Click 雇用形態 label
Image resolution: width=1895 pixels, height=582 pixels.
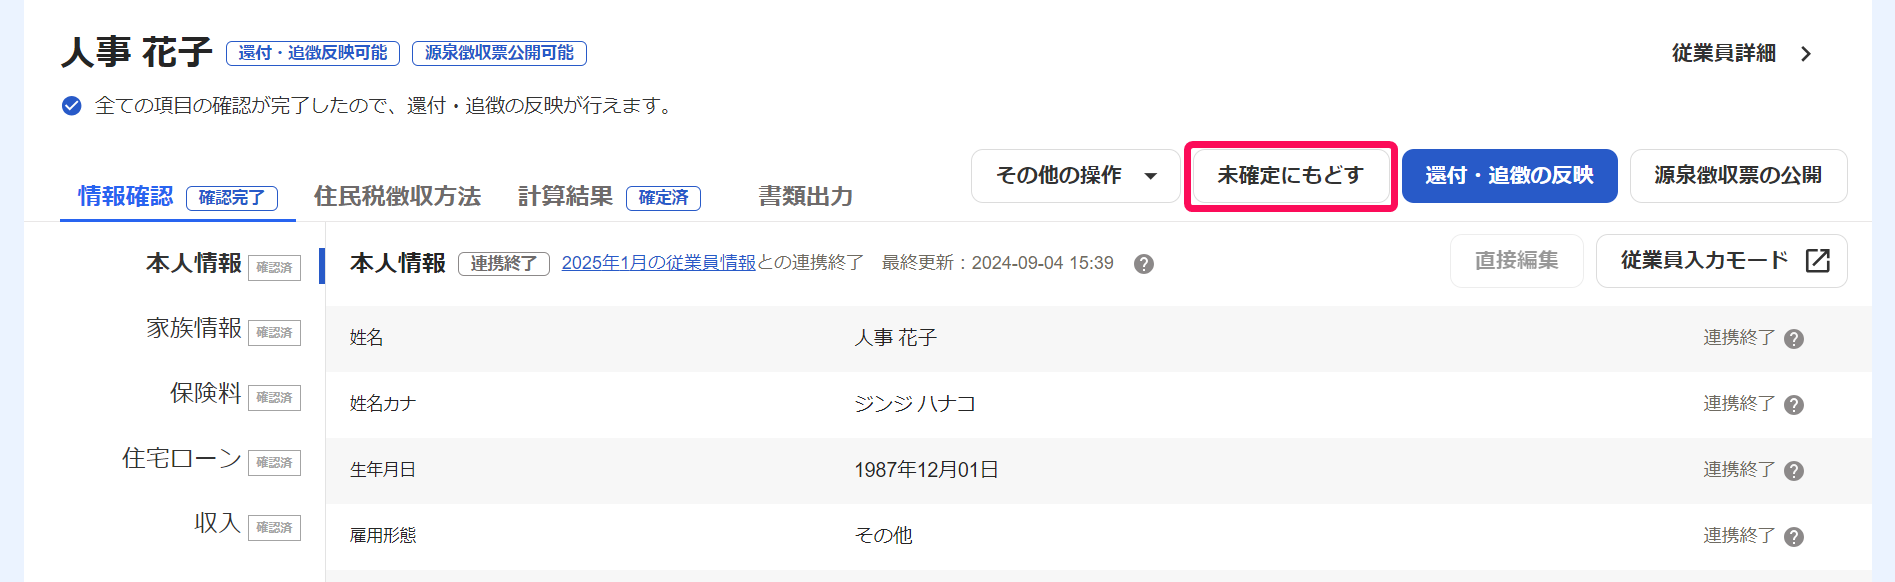click(383, 536)
